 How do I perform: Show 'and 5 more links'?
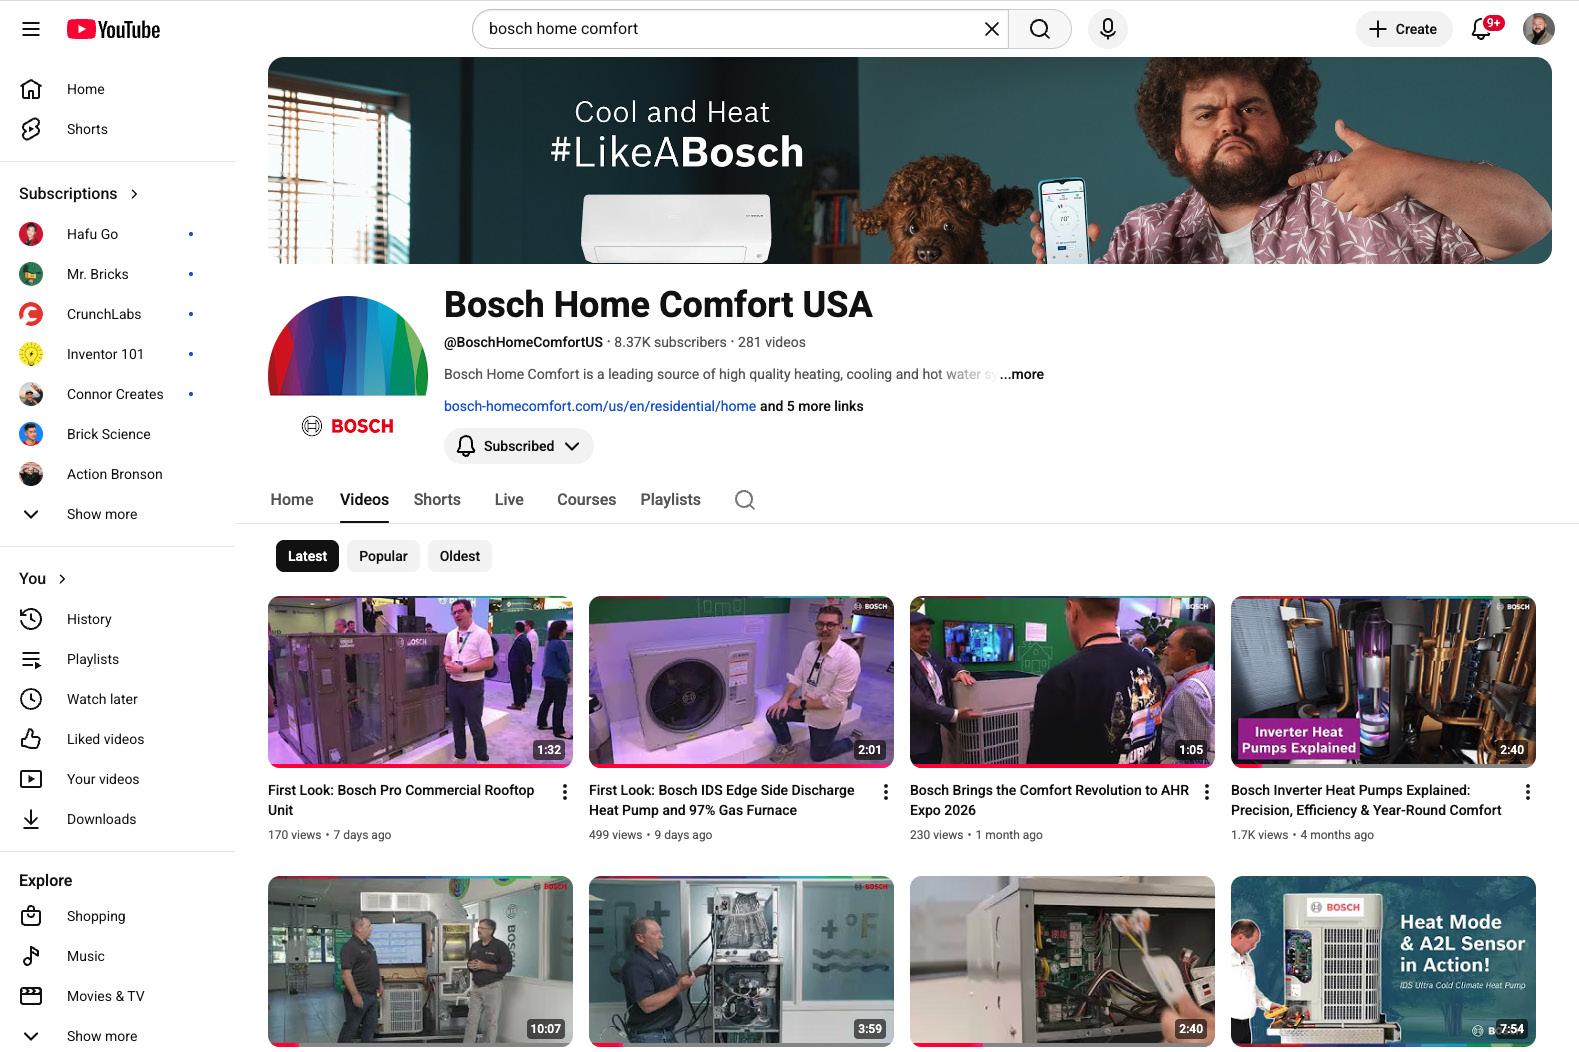point(812,406)
